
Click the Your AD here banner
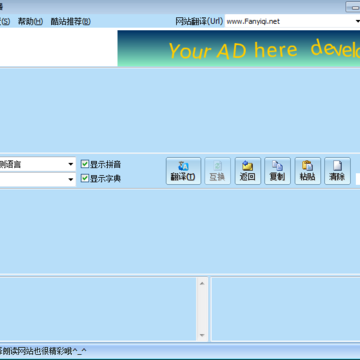(x=239, y=49)
